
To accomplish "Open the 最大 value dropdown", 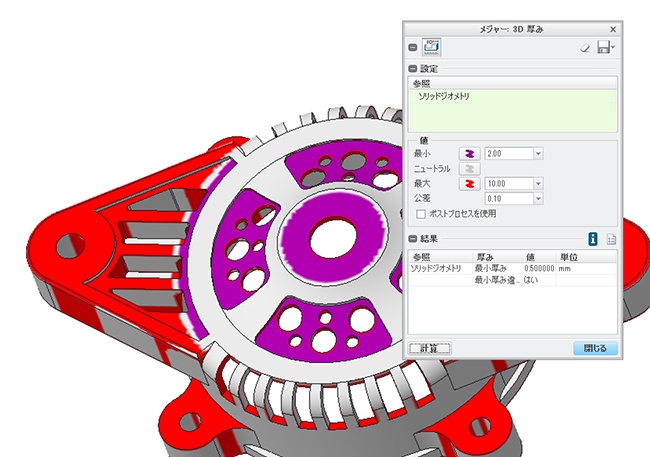I will pos(538,184).
